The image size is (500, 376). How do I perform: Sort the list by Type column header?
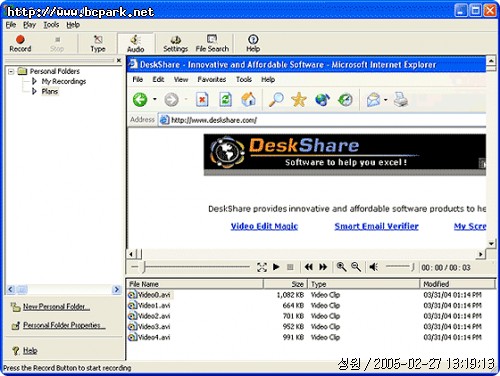point(364,284)
